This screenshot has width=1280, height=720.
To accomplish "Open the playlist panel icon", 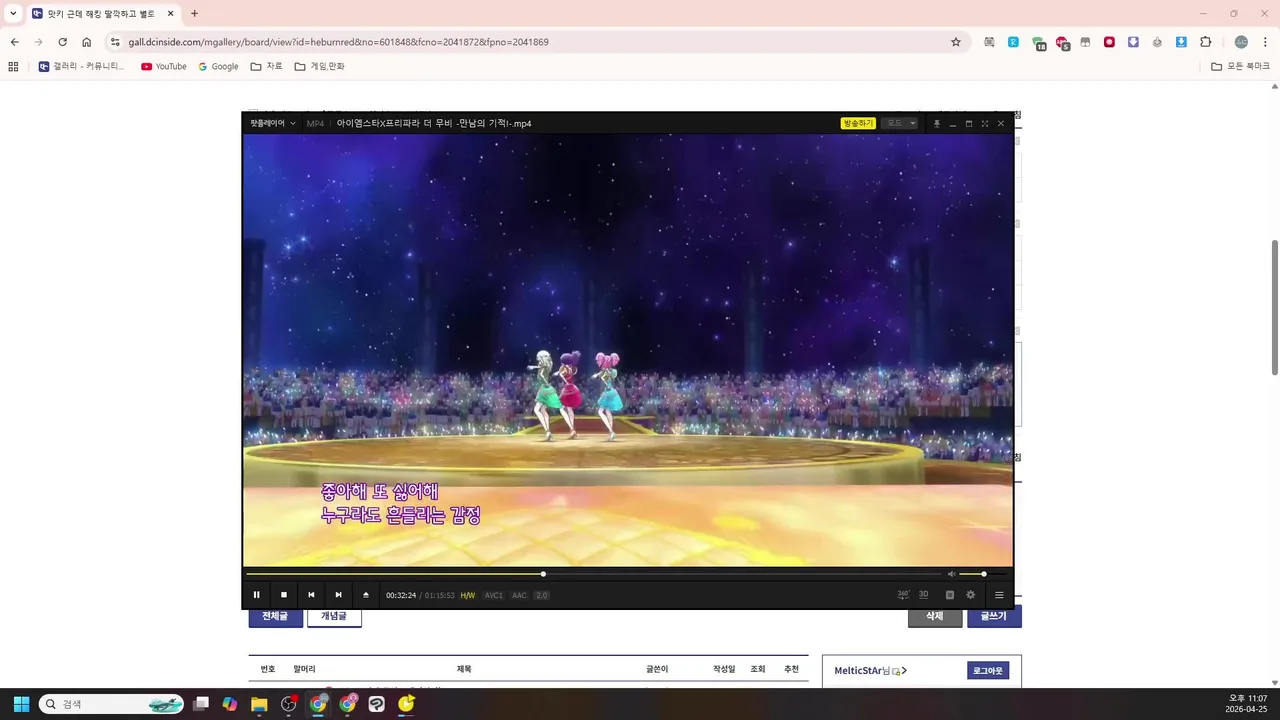I will [950, 595].
